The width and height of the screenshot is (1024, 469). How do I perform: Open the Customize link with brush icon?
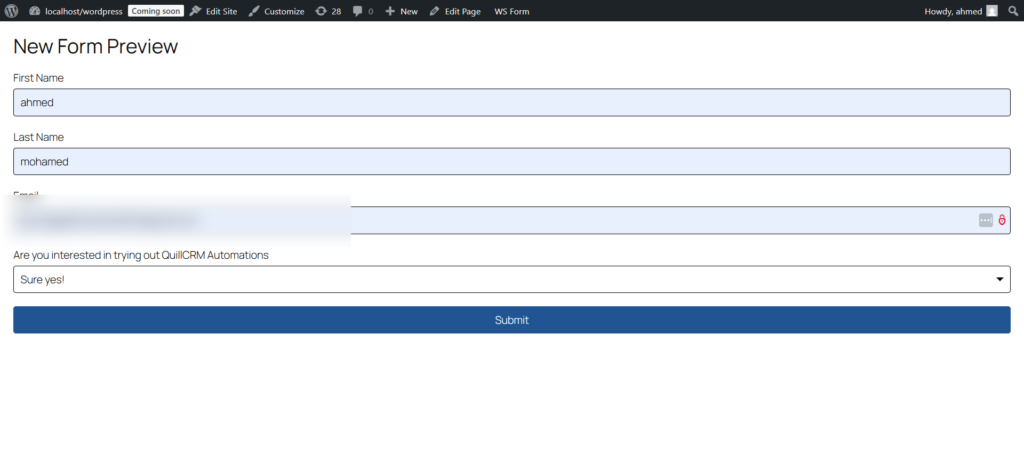tap(276, 11)
